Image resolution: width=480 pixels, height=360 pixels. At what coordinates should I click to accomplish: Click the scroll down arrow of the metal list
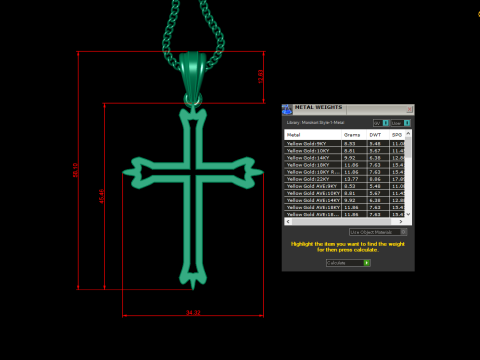(408, 214)
